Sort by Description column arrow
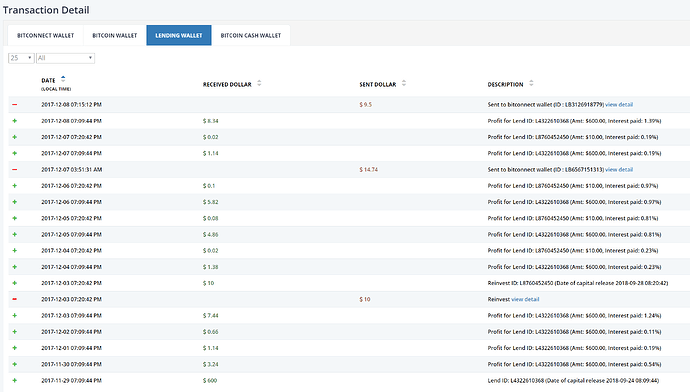 (x=531, y=83)
